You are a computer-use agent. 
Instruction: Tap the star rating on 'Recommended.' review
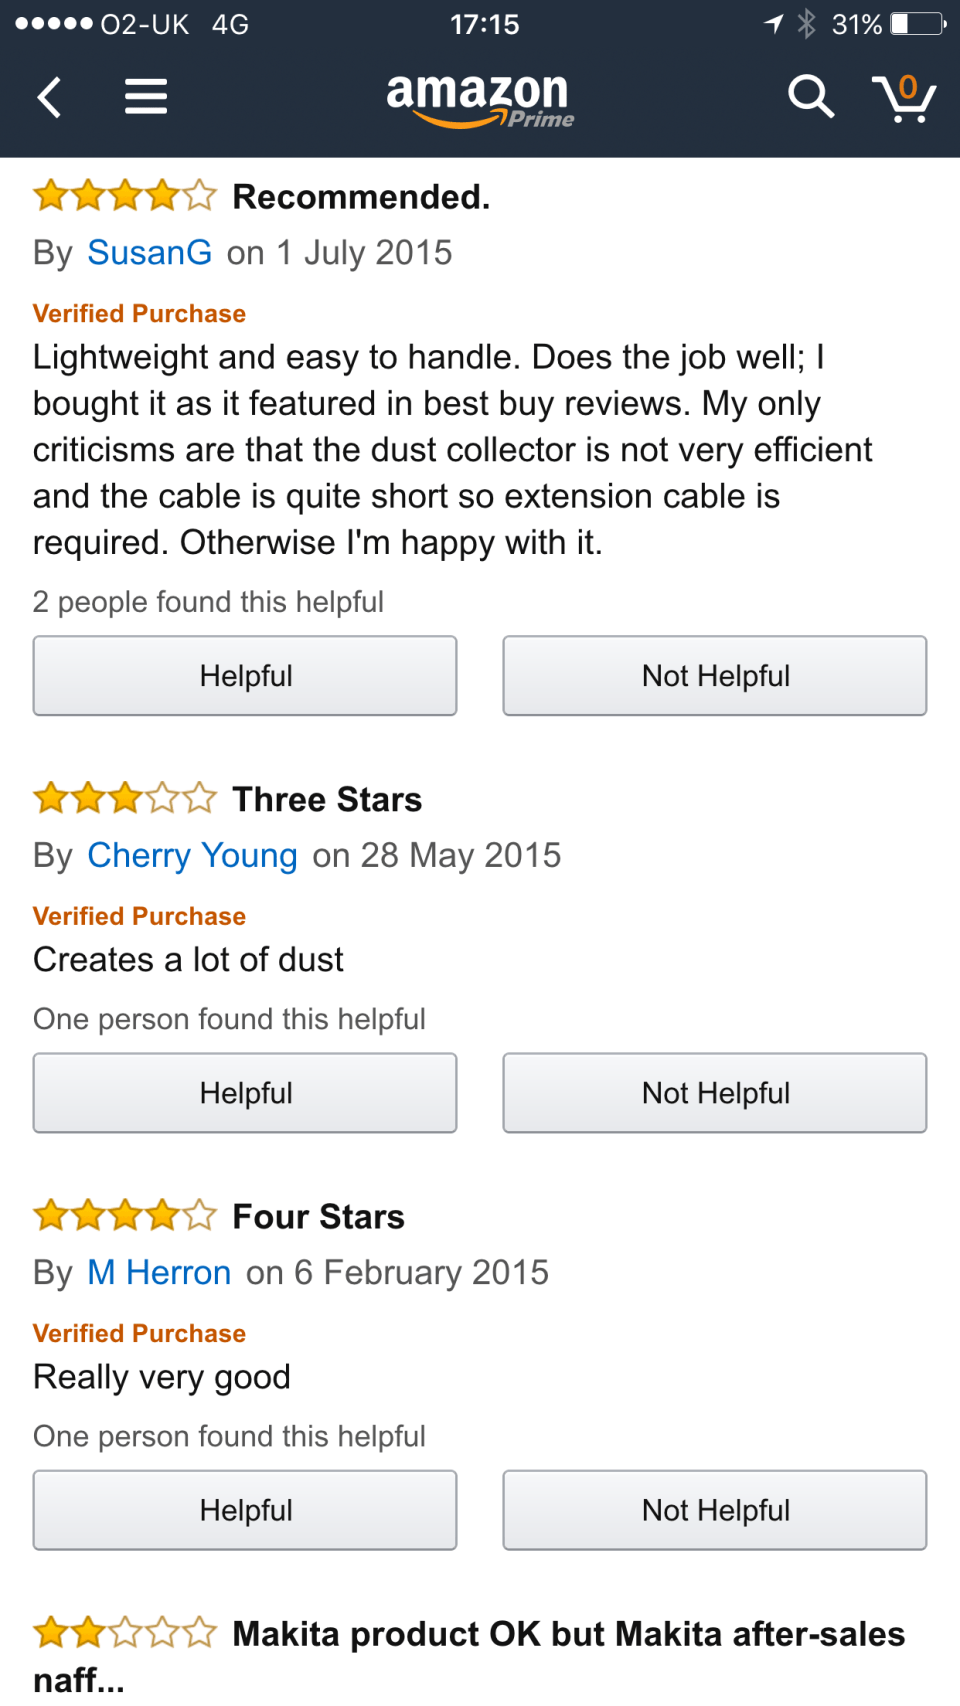click(124, 196)
